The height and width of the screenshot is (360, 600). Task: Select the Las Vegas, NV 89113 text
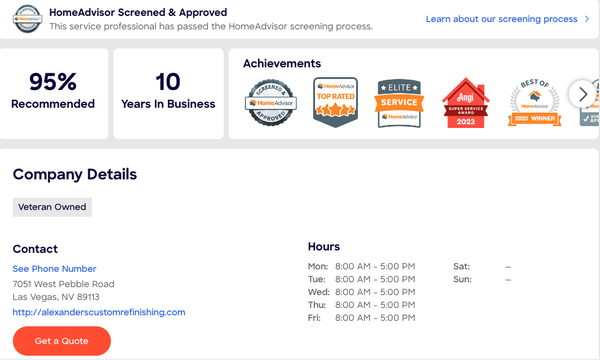(56, 297)
